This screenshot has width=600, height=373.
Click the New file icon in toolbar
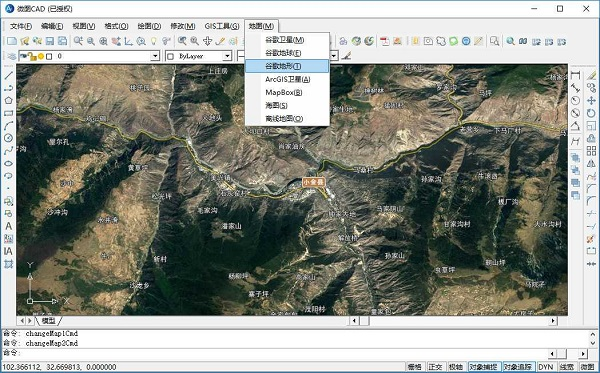point(12,41)
